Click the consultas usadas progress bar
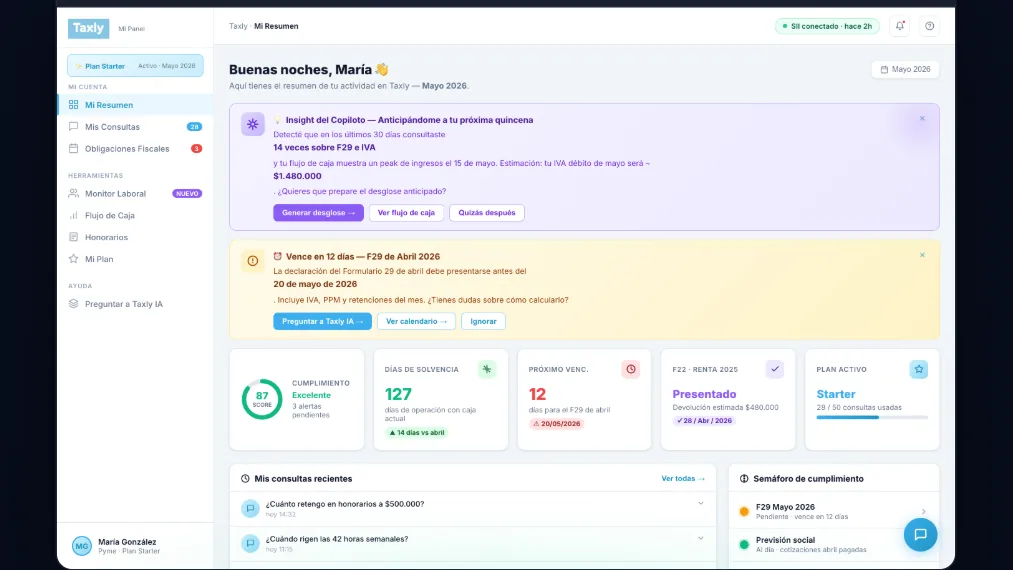The width and height of the screenshot is (1013, 570). (x=872, y=417)
